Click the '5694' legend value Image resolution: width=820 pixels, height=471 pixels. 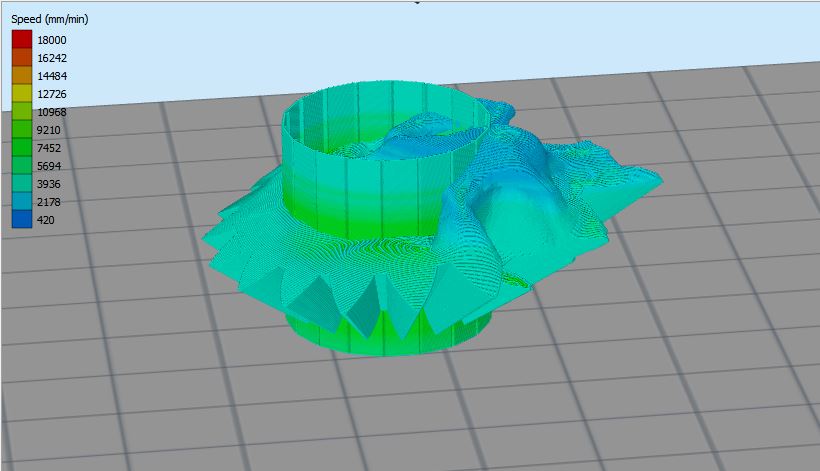tap(49, 166)
